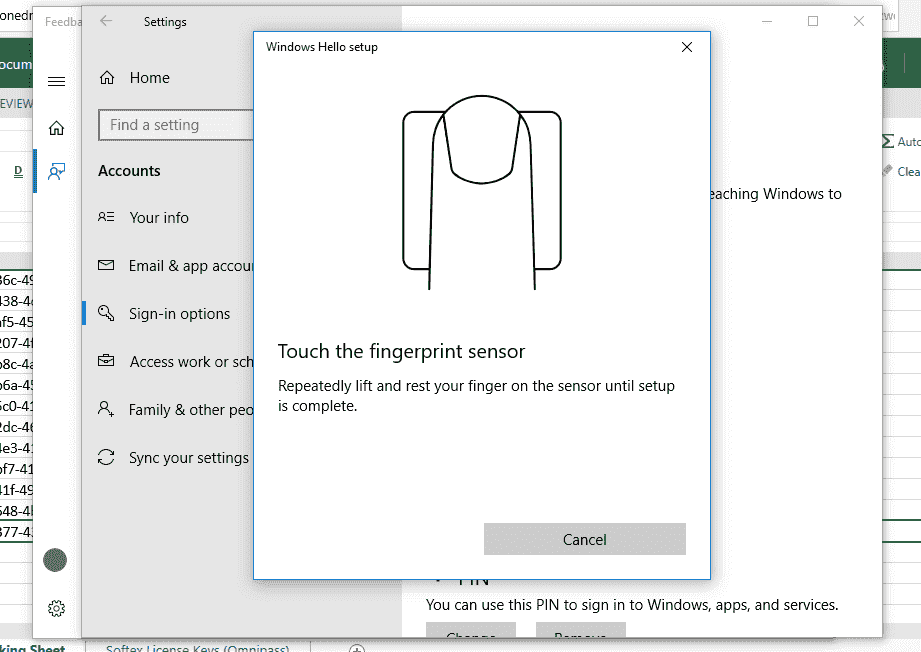The height and width of the screenshot is (652, 921).
Task: Open hamburger menu in Feedback Hub window
Action: click(56, 81)
